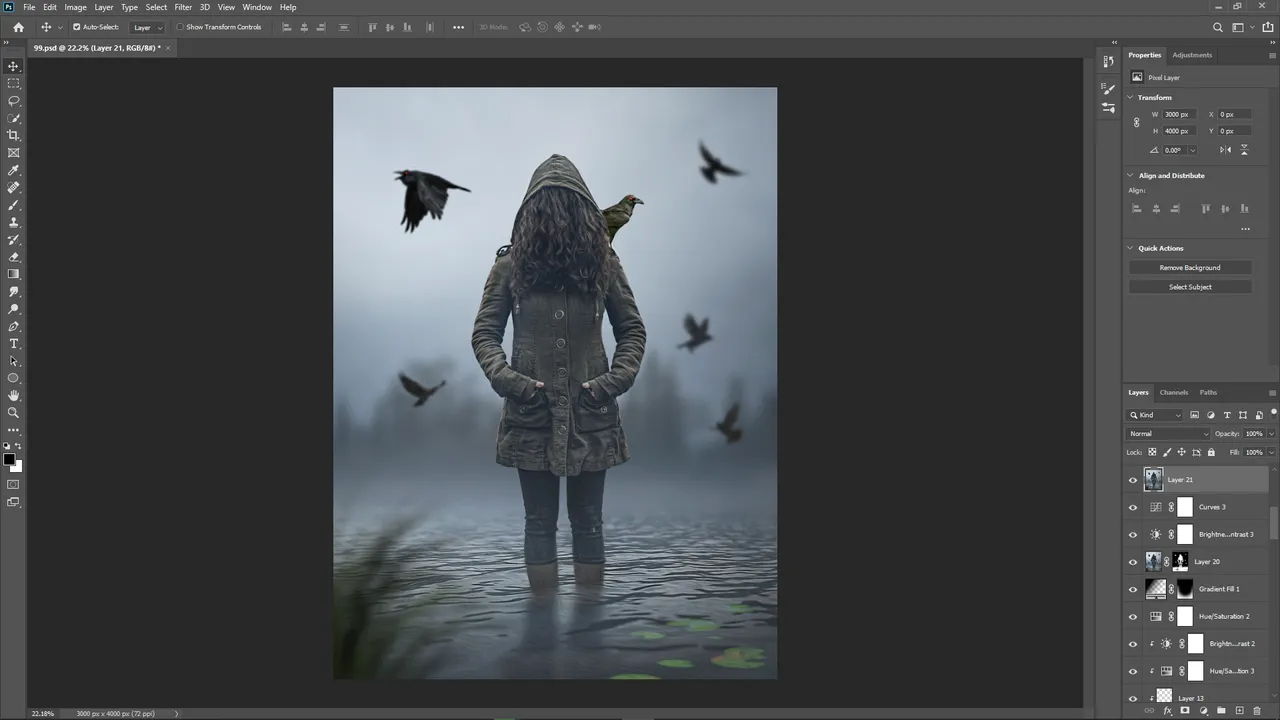This screenshot has height=720, width=1280.
Task: Select the History Brush tool
Action: tap(13, 239)
